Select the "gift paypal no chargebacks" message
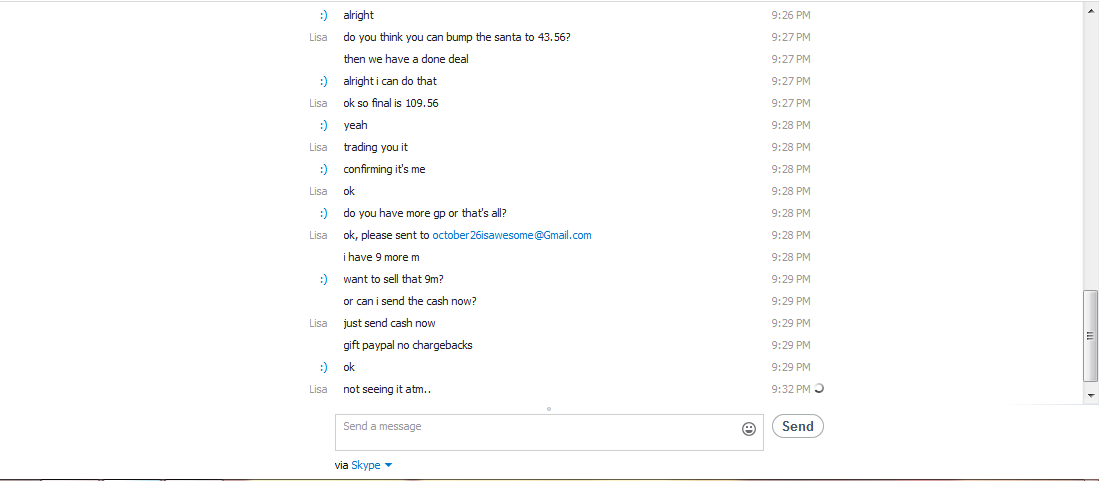This screenshot has width=1099, height=481. [408, 345]
